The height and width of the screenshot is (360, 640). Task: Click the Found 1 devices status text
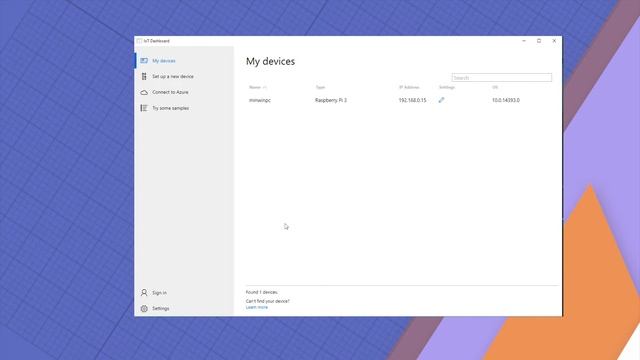pyautogui.click(x=262, y=292)
